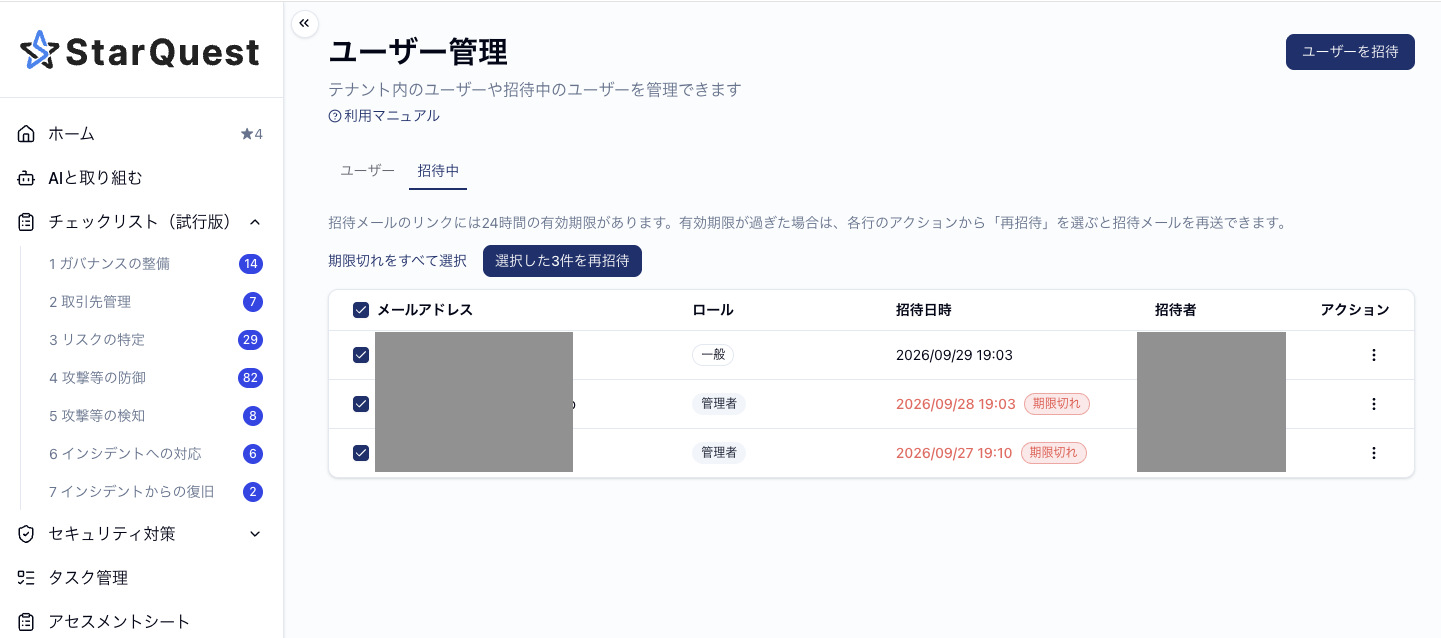Screen dimensions: 1441x638
Task: Click the shield icon beside セキュリティ対策
Action: [x=27, y=534]
